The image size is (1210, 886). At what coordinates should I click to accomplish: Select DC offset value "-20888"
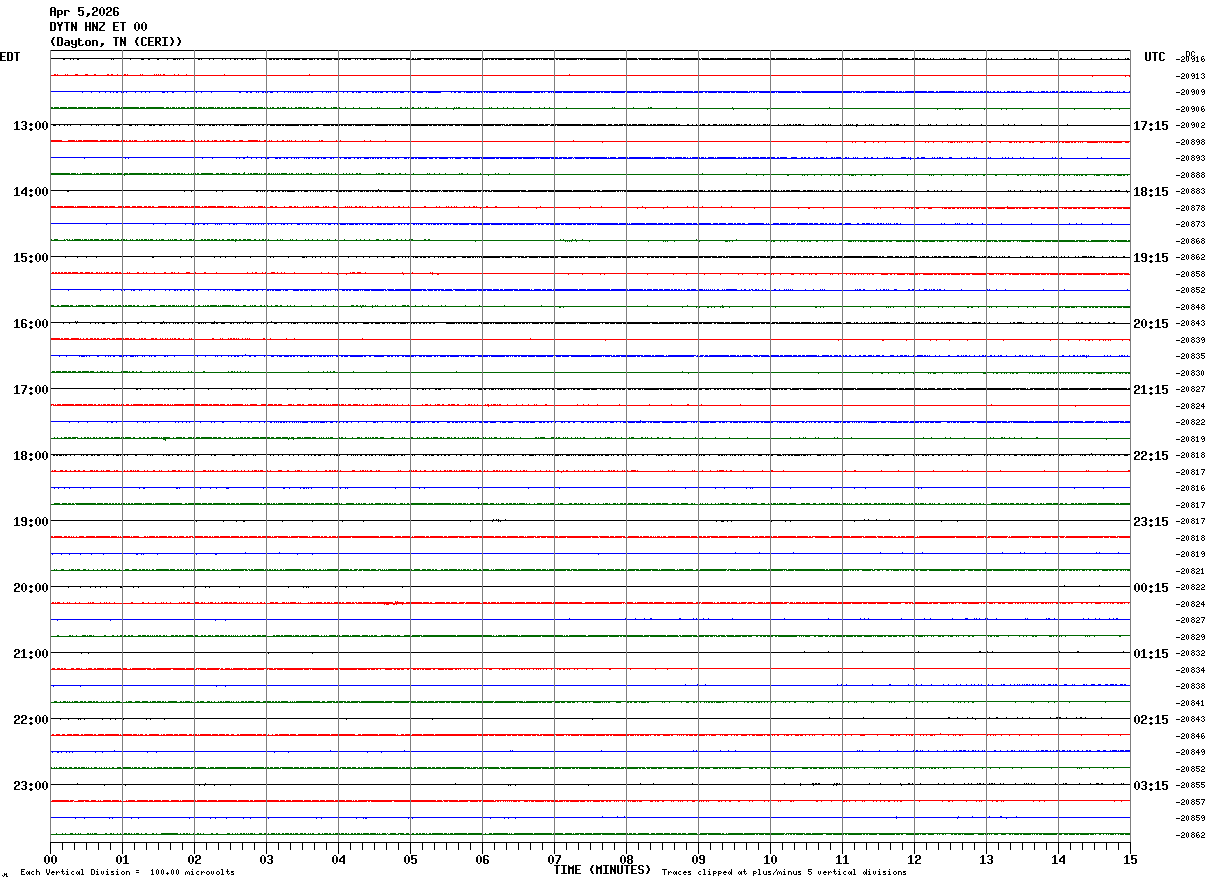coord(1190,175)
